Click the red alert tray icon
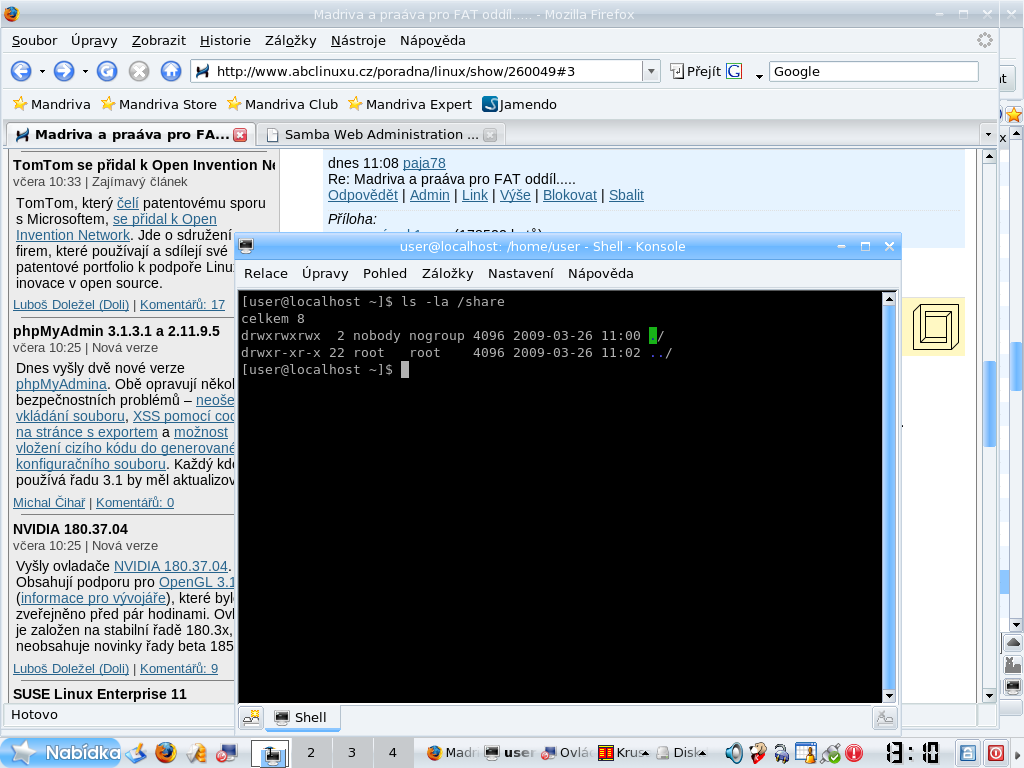The image size is (1024, 768). pyautogui.click(x=854, y=753)
